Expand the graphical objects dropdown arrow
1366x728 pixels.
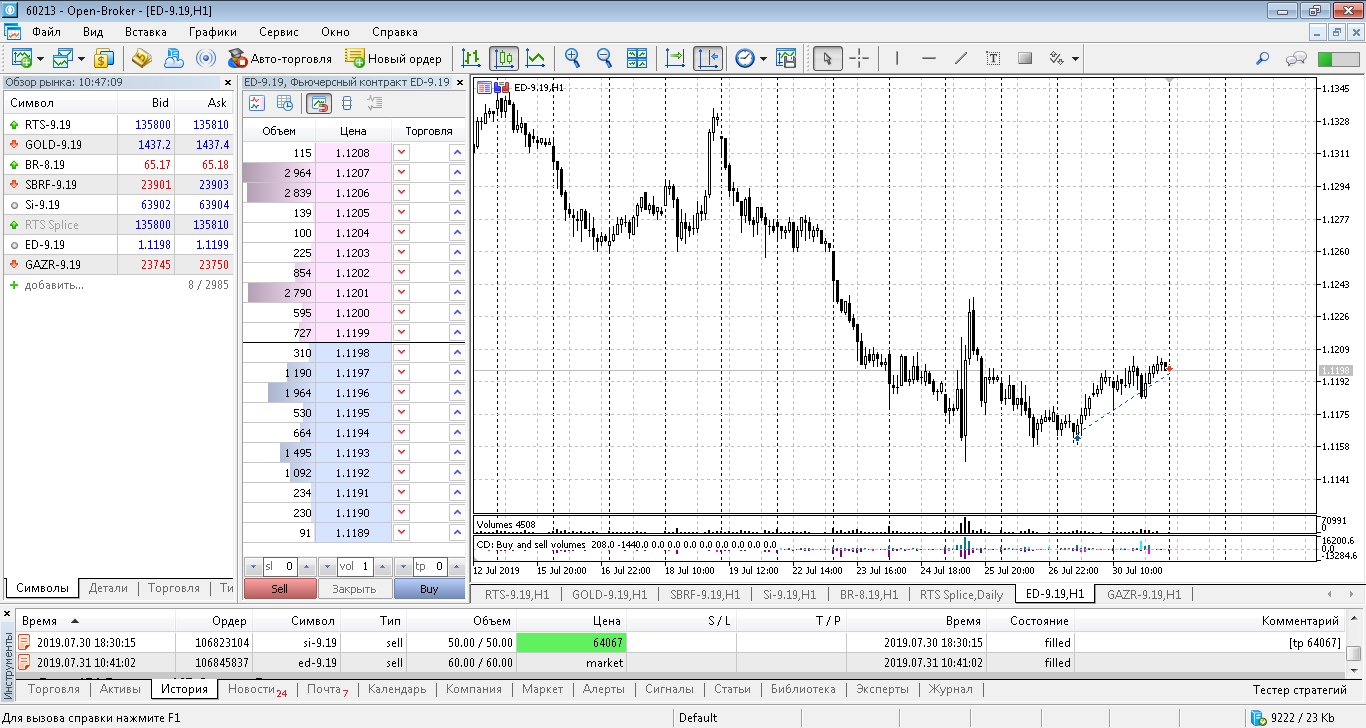1075,58
